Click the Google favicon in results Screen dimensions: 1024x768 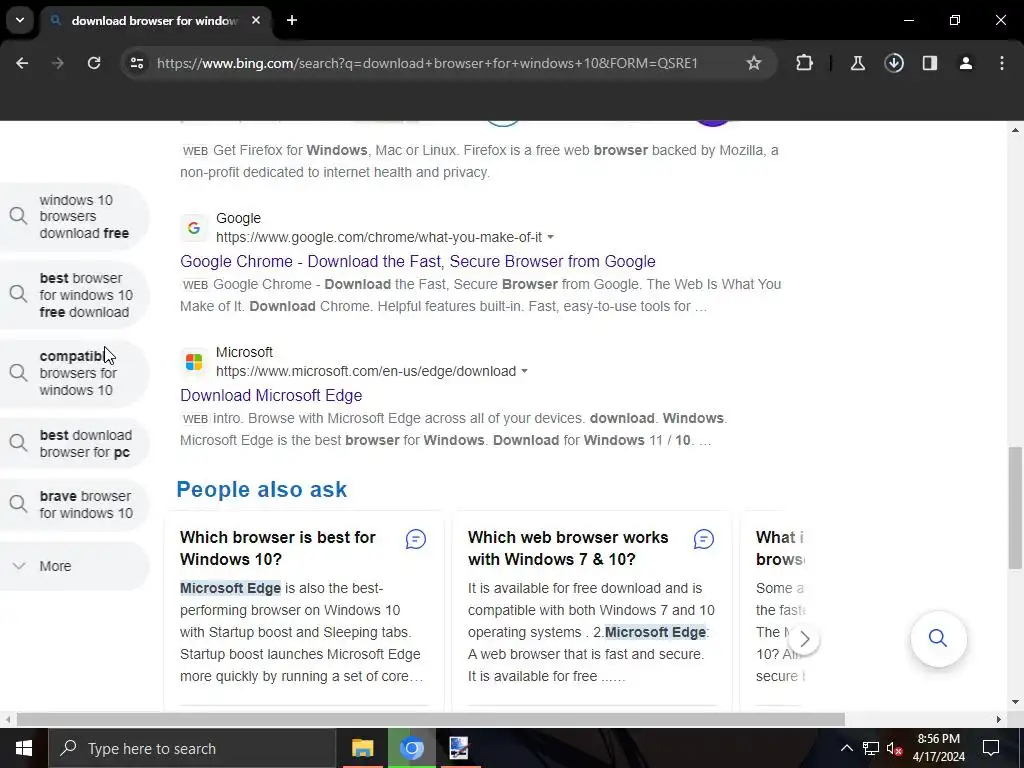[194, 227]
